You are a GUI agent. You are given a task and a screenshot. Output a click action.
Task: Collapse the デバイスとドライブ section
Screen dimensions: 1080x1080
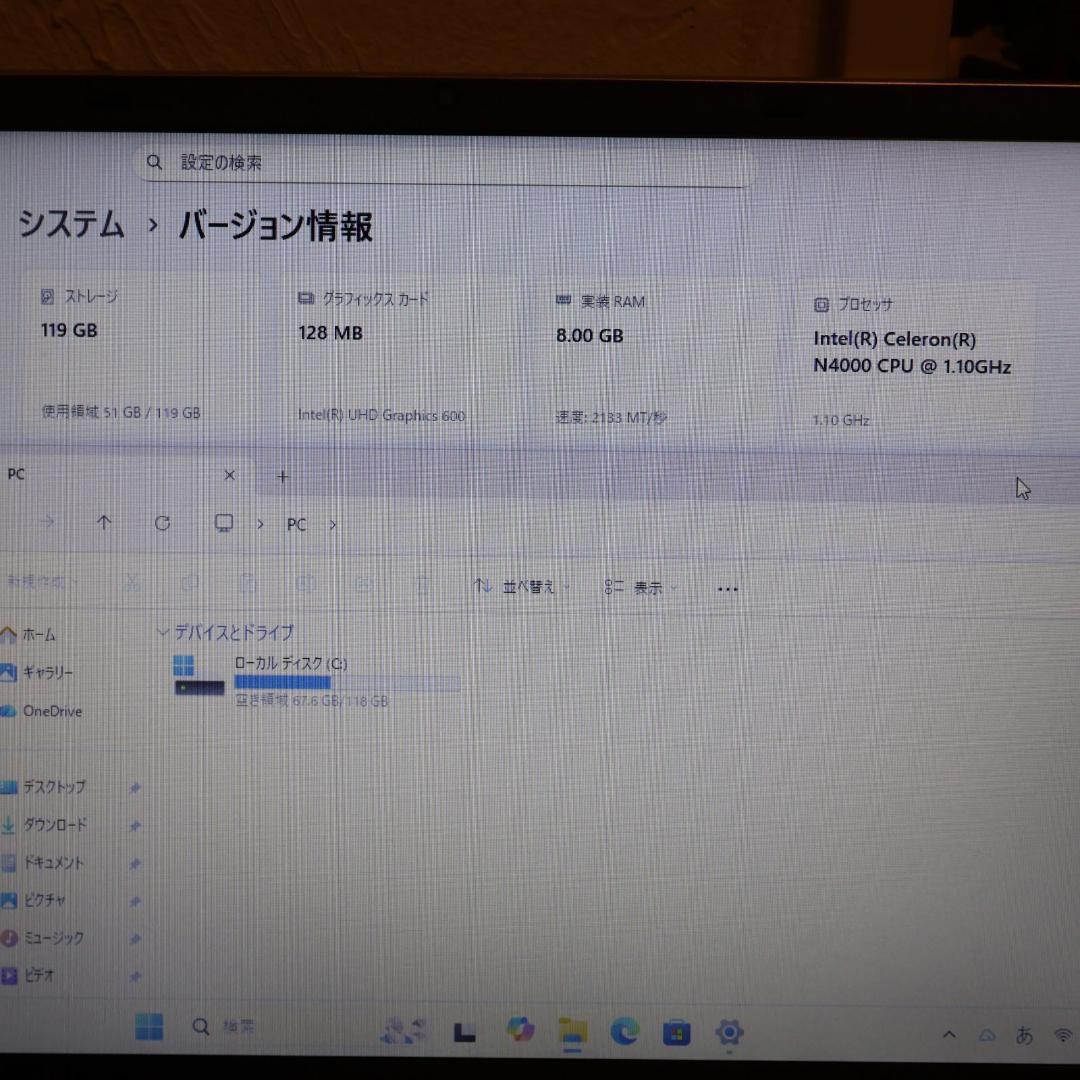tap(163, 632)
